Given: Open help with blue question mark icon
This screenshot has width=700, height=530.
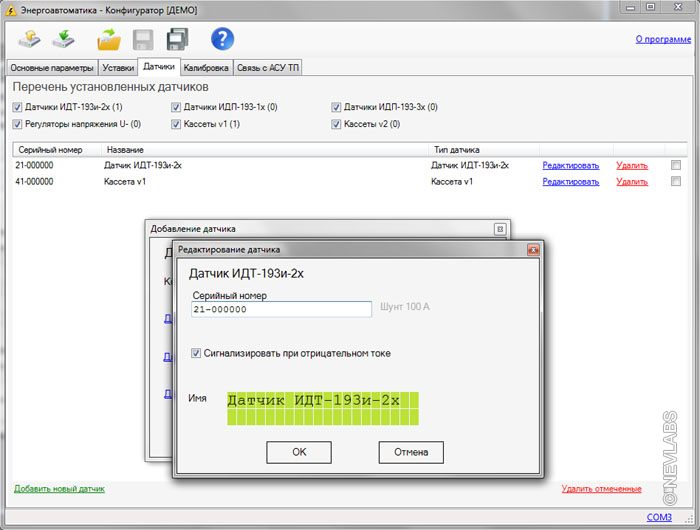Looking at the screenshot, I should (222, 39).
